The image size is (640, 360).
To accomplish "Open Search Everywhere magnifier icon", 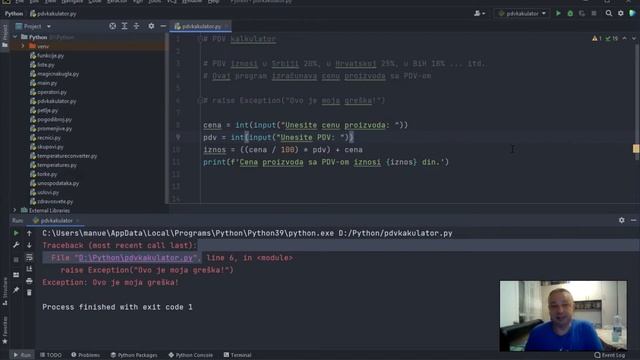I will [x=609, y=13].
